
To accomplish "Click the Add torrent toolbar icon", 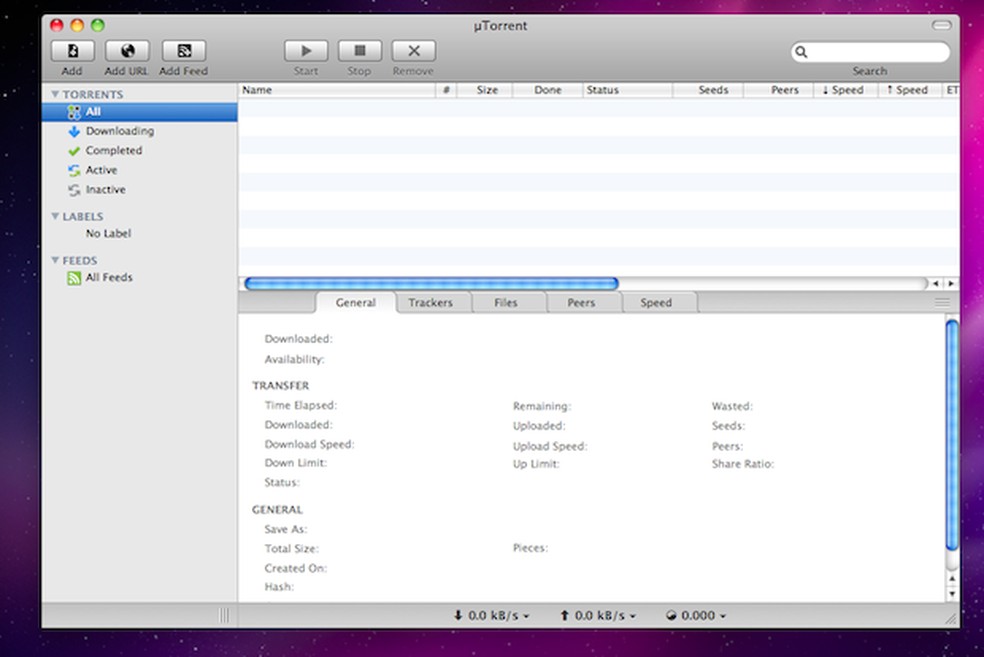I will click(x=72, y=51).
